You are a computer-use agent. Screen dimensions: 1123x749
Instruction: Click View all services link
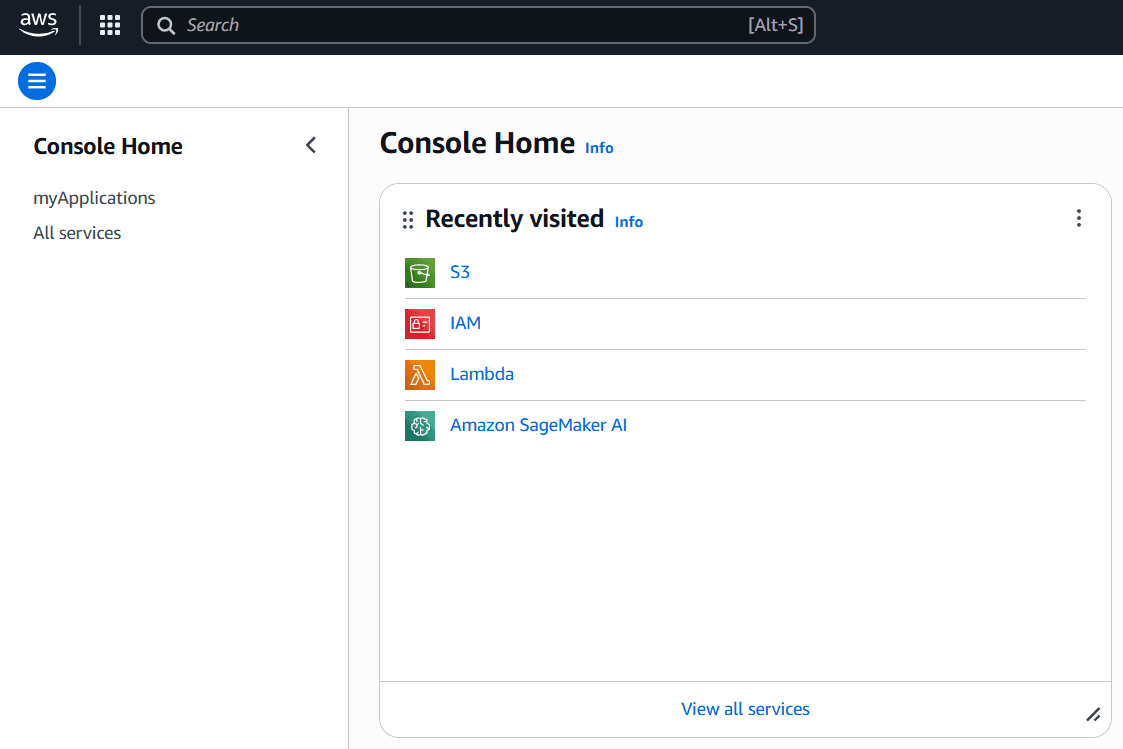click(745, 709)
